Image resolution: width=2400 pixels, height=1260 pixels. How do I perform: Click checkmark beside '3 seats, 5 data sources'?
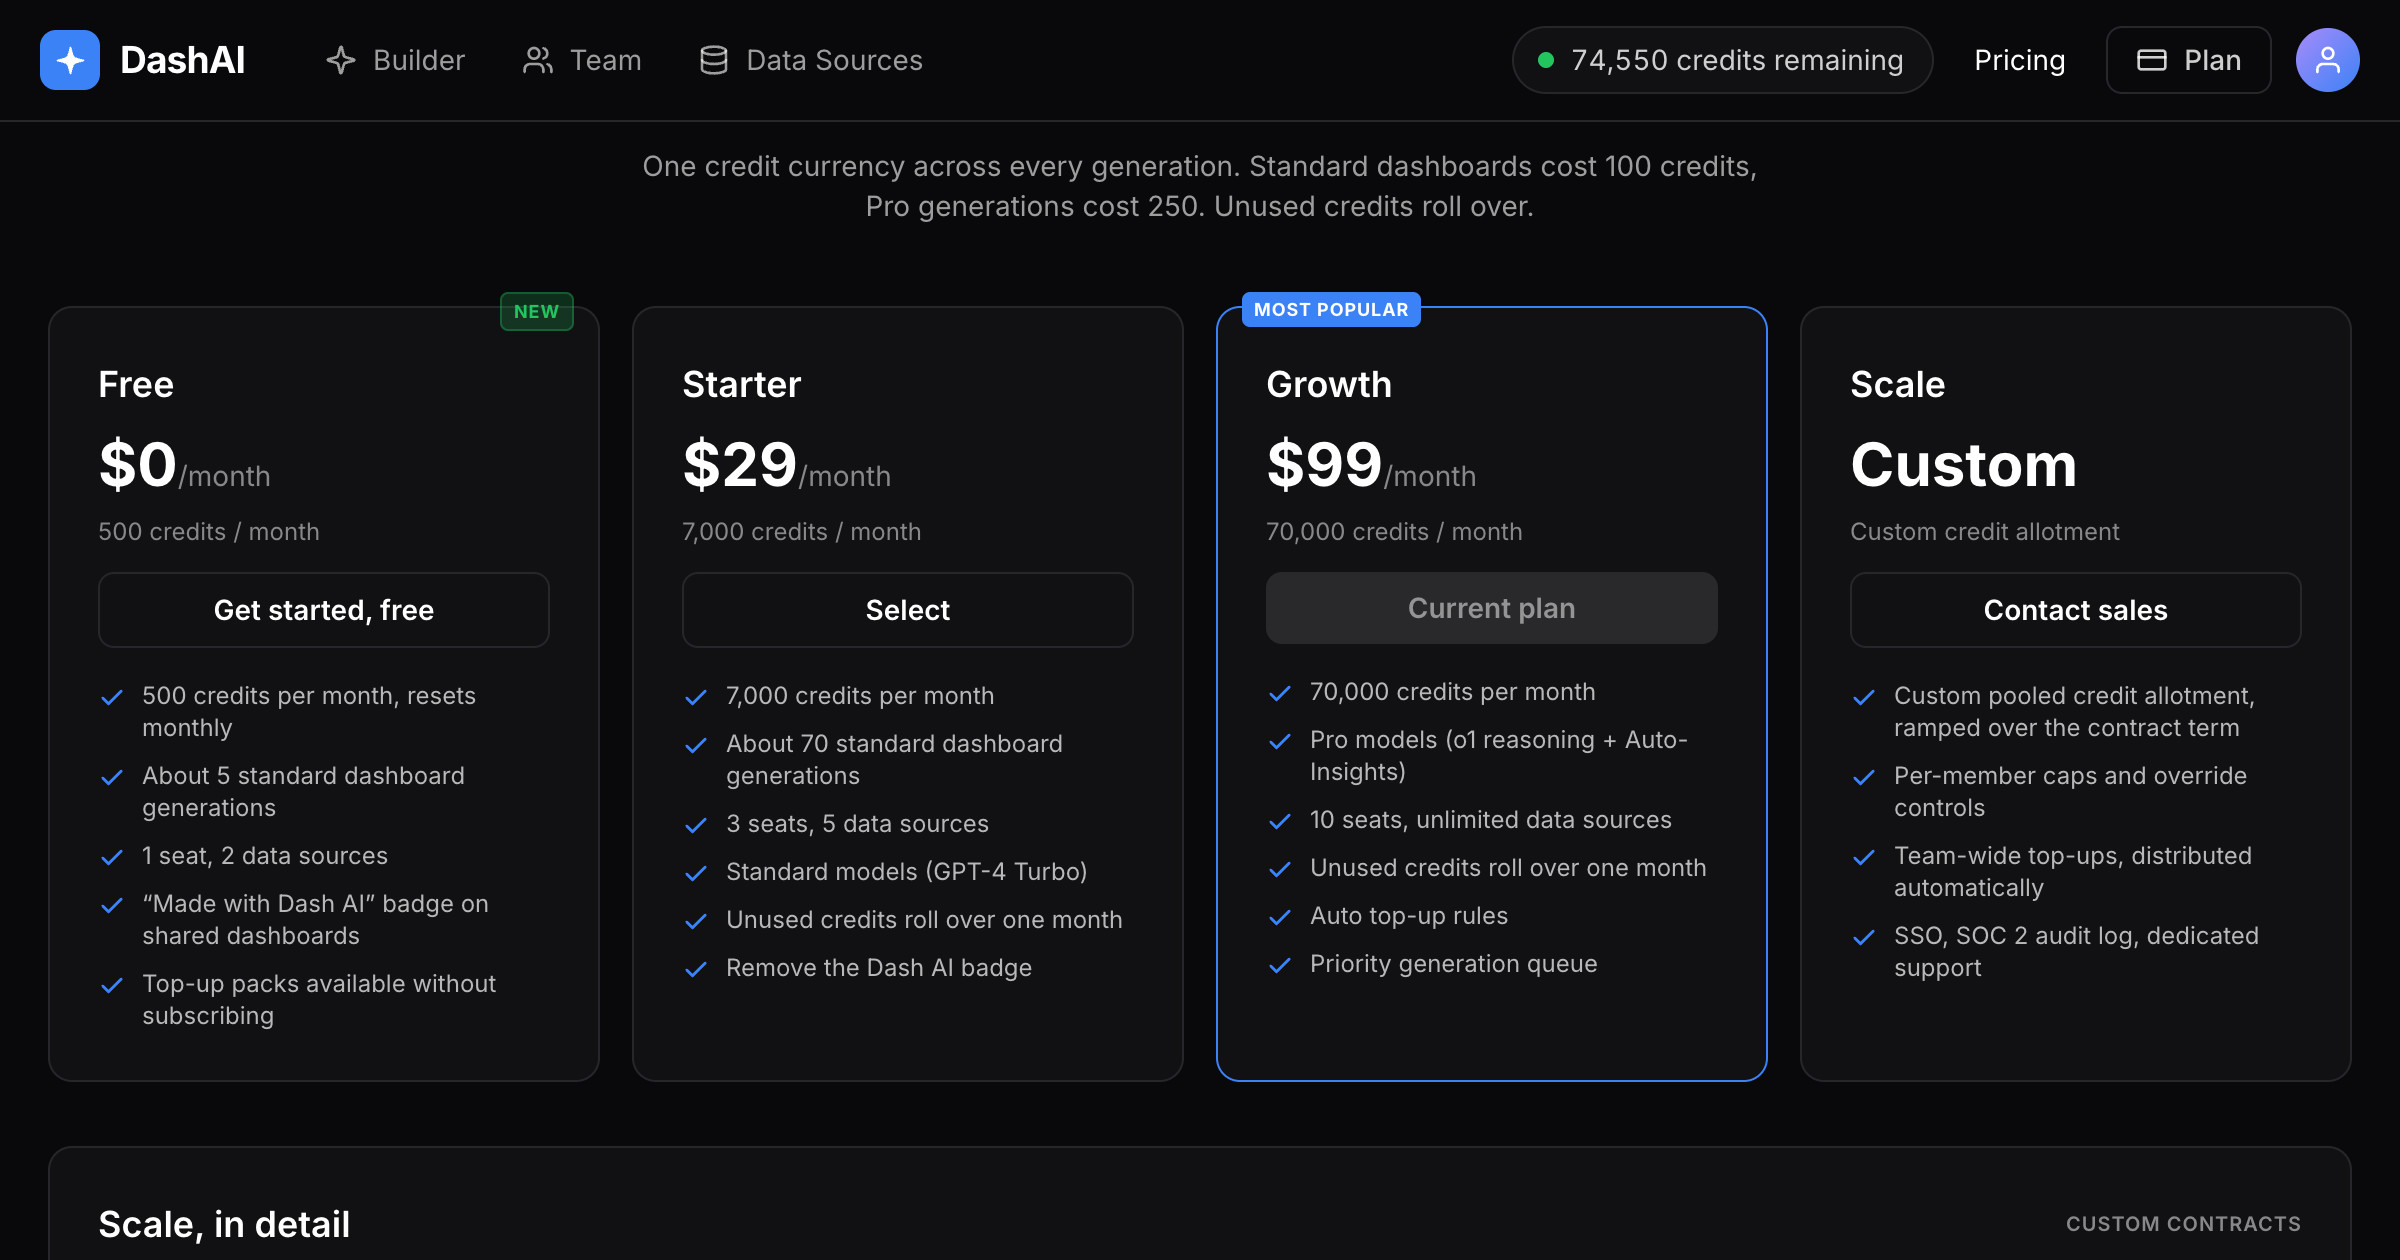[x=696, y=825]
